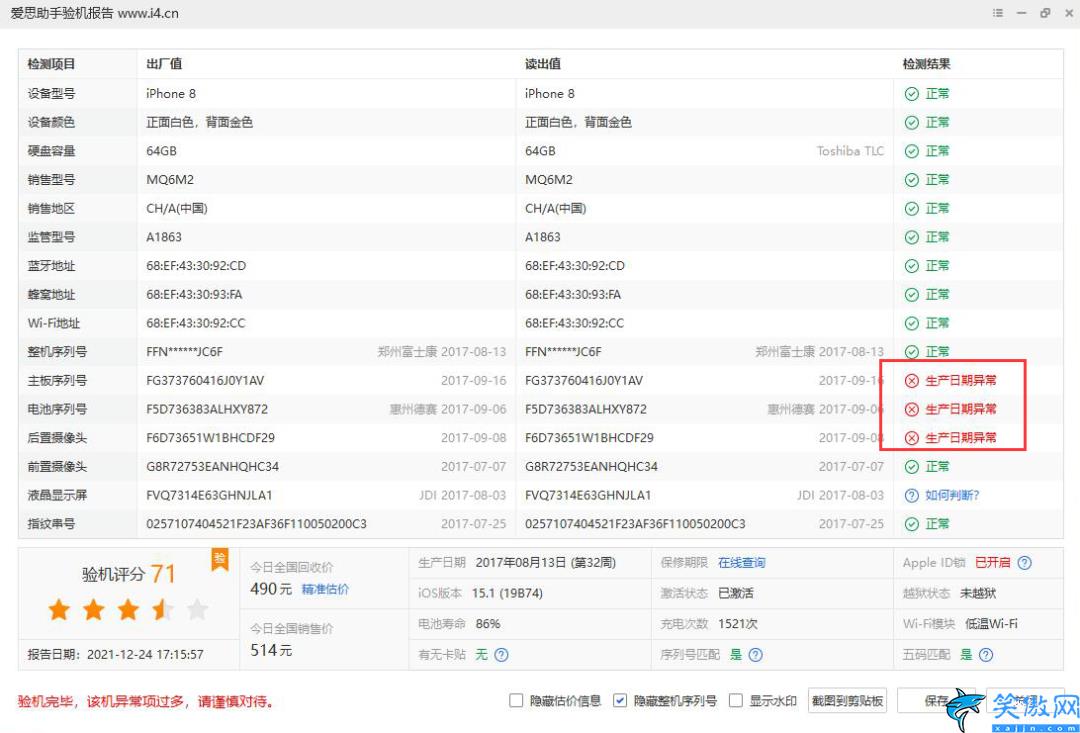The height and width of the screenshot is (733, 1080).
Task: Click the green check icon for 蓝牙地址
Action: (x=912, y=266)
